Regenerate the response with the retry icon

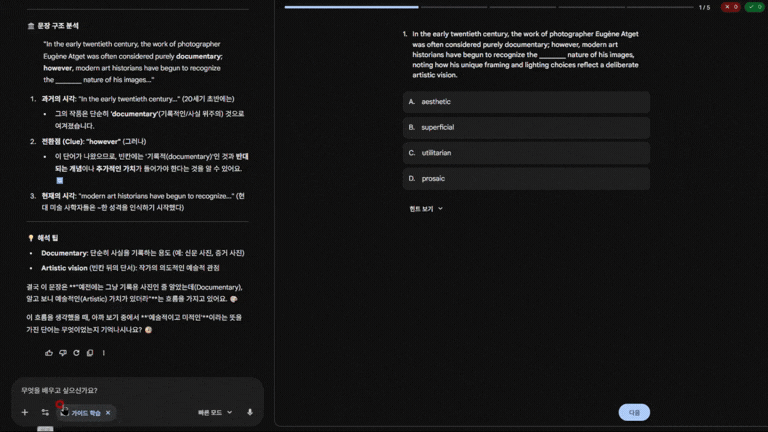pos(76,353)
